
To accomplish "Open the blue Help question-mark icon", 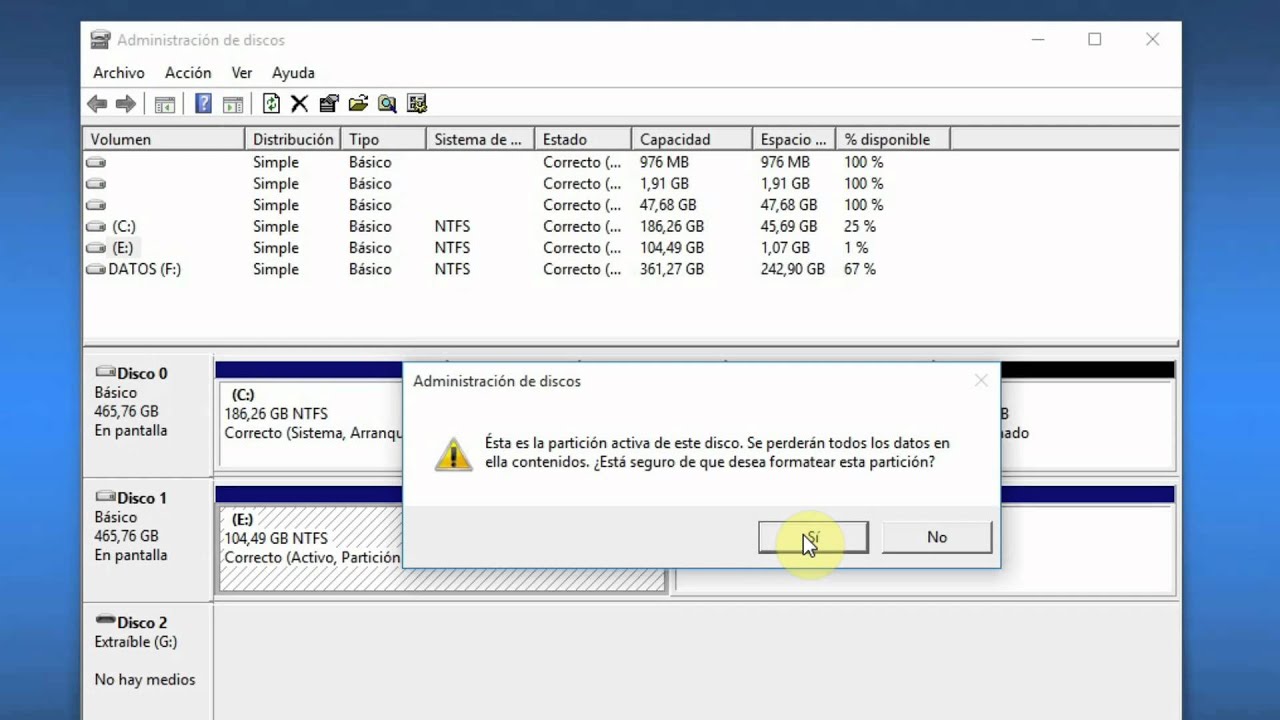I will point(203,104).
